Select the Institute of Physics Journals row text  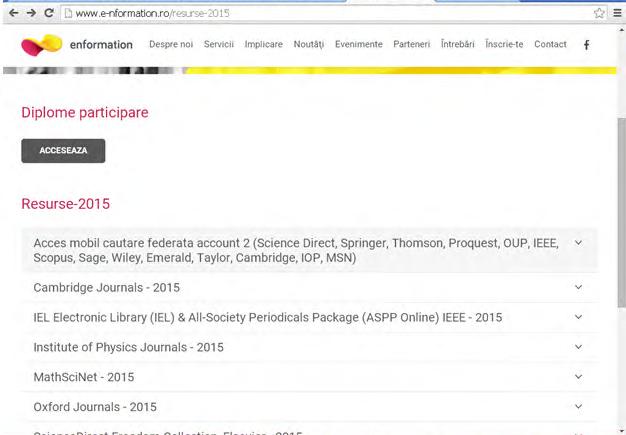pos(128,347)
